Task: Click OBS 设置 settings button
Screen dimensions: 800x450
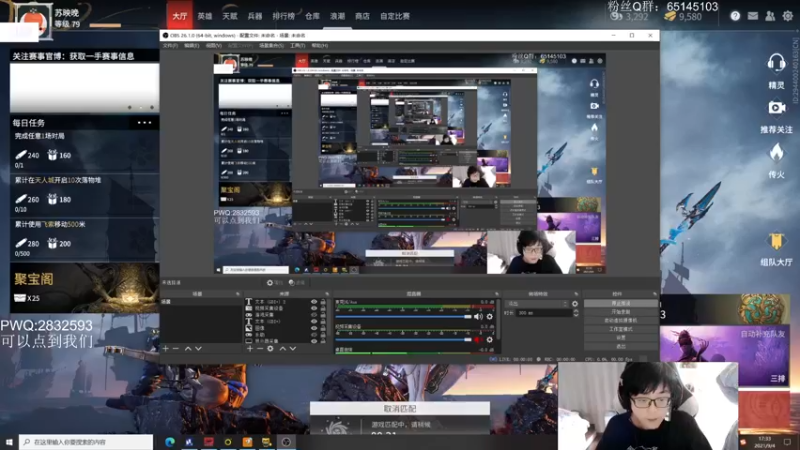Action: 621,338
